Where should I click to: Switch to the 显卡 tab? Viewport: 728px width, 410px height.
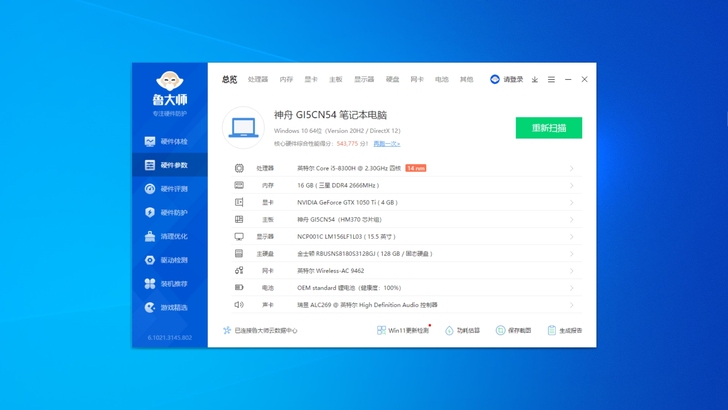pyautogui.click(x=311, y=79)
